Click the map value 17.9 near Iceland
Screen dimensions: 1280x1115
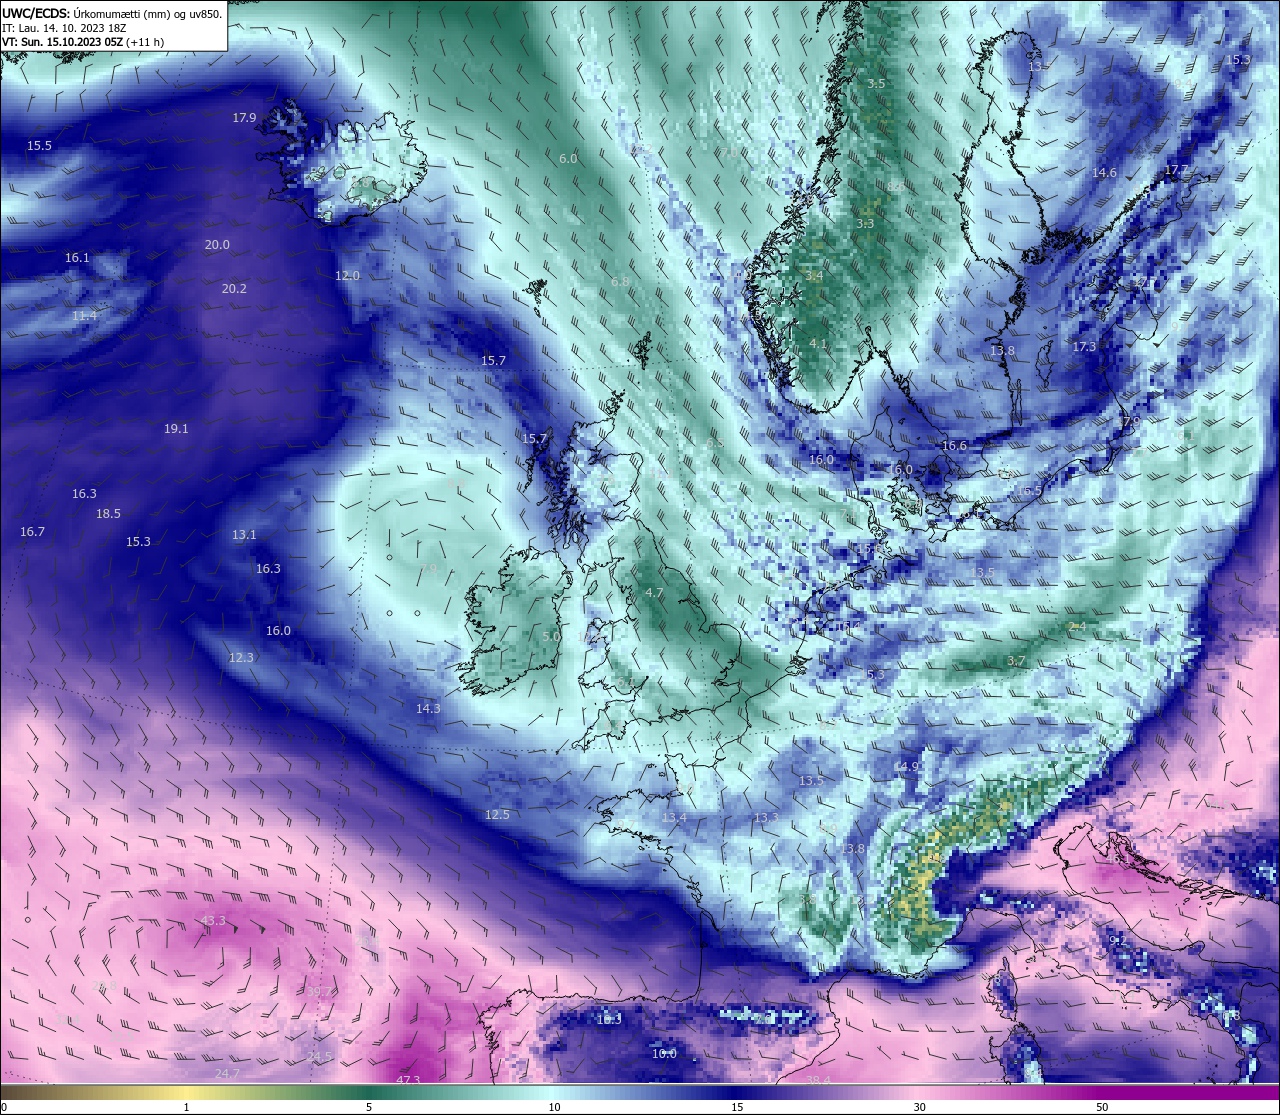[244, 118]
